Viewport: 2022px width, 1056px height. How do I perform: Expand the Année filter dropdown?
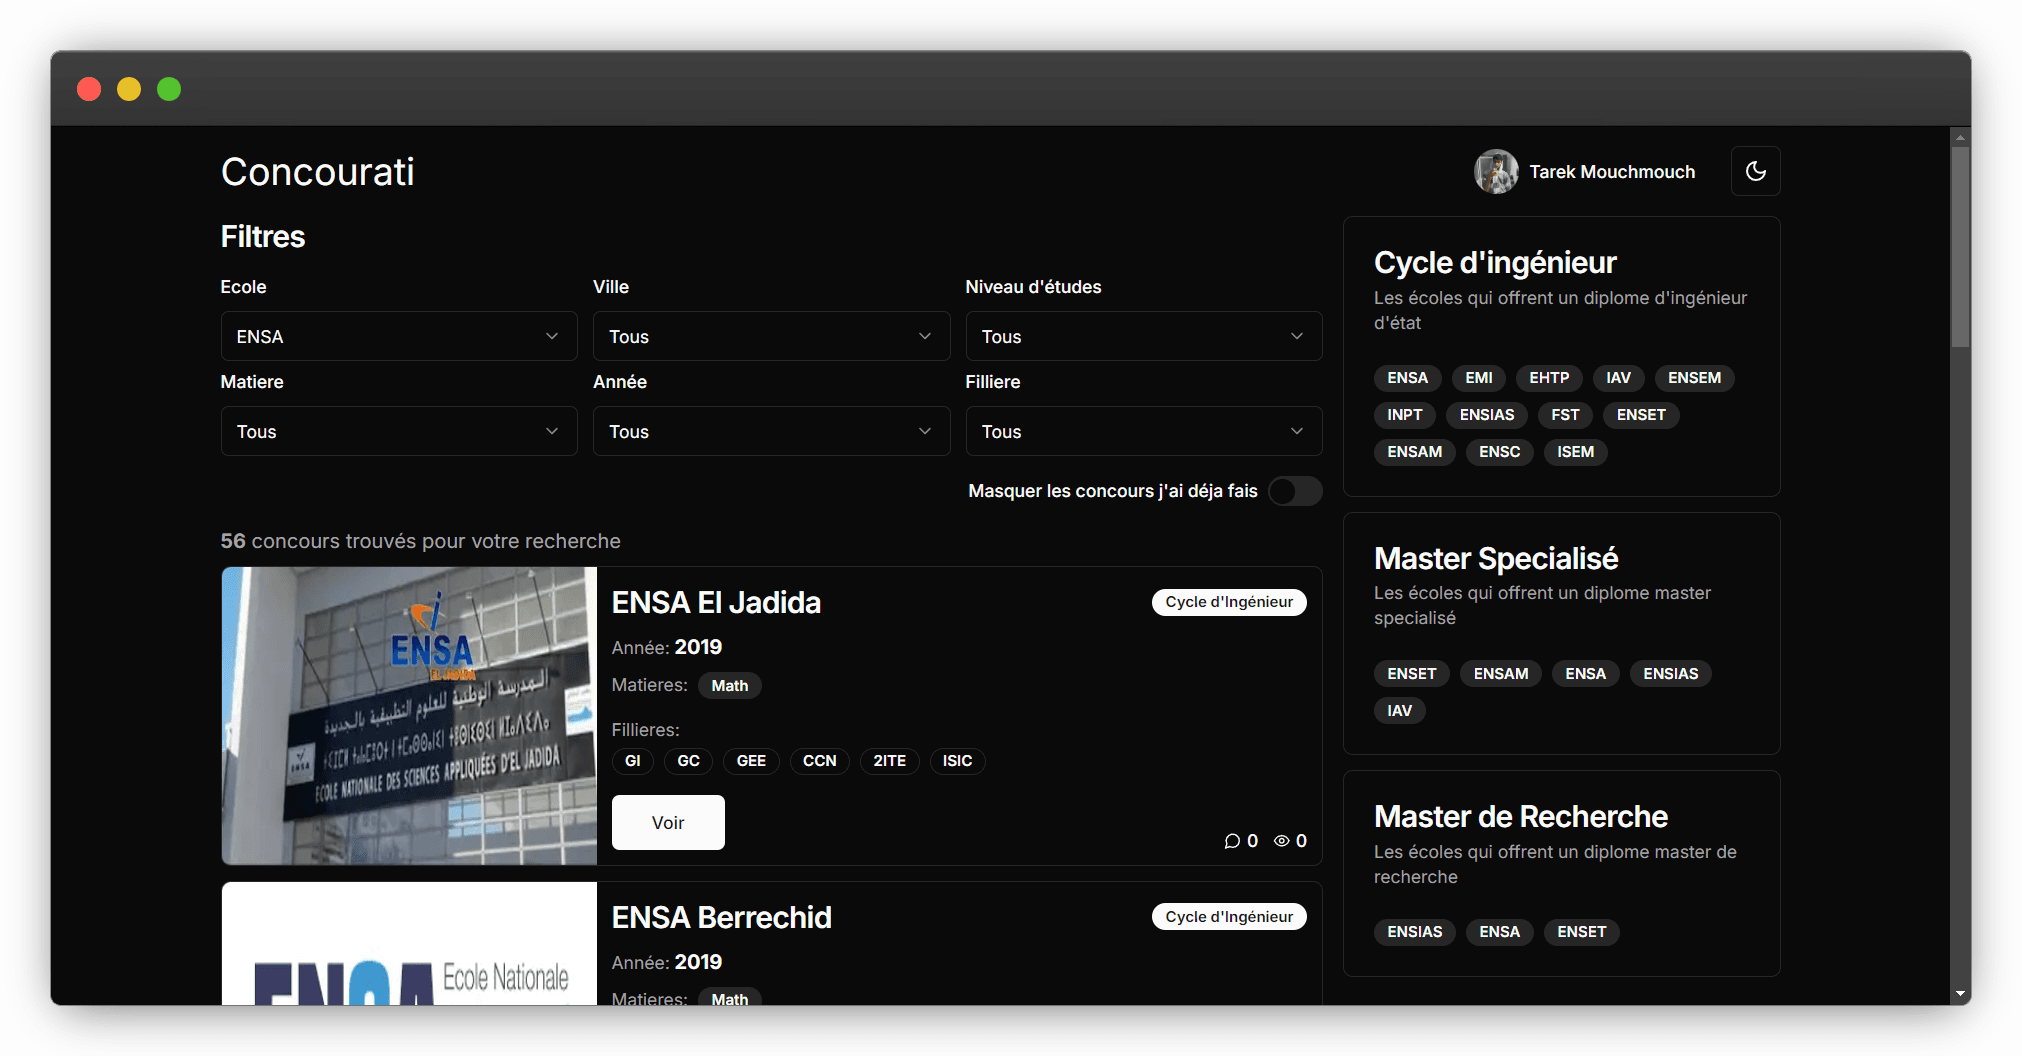click(x=771, y=431)
